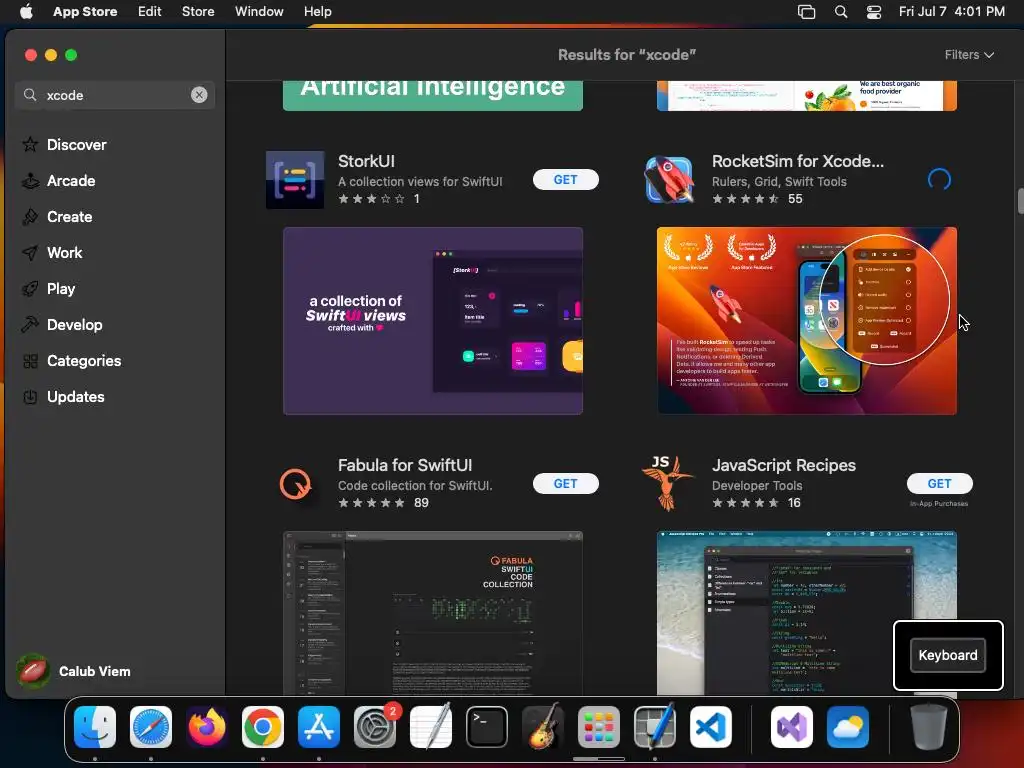Get the Fabula for SwiftUI app
Viewport: 1024px width, 768px height.
566,483
